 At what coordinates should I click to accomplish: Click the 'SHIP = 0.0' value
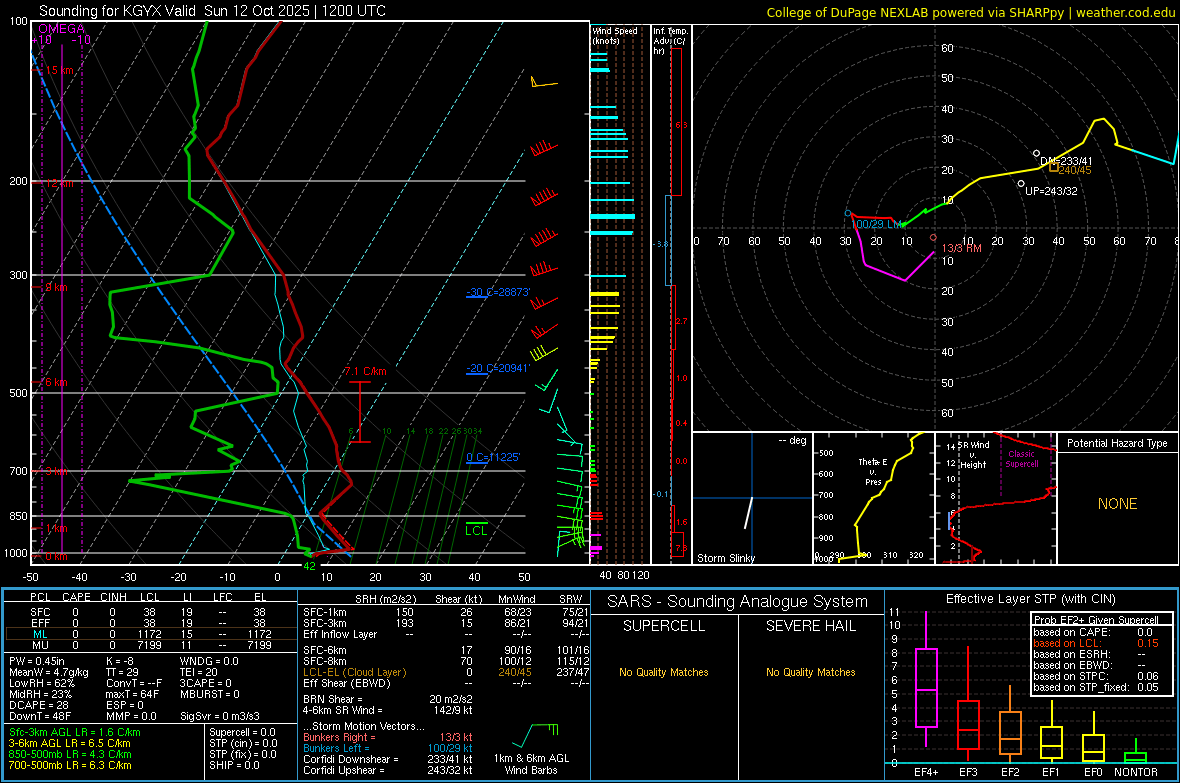point(234,765)
